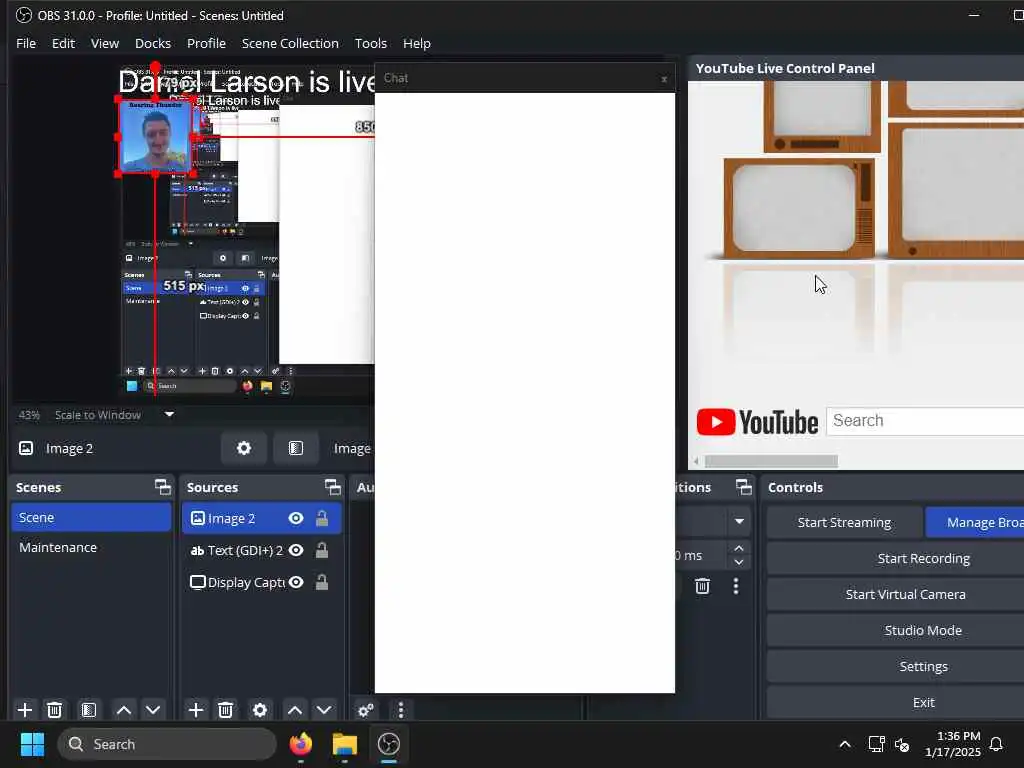Close the Chat dock panel
This screenshot has height=768, width=1024.
(x=664, y=79)
